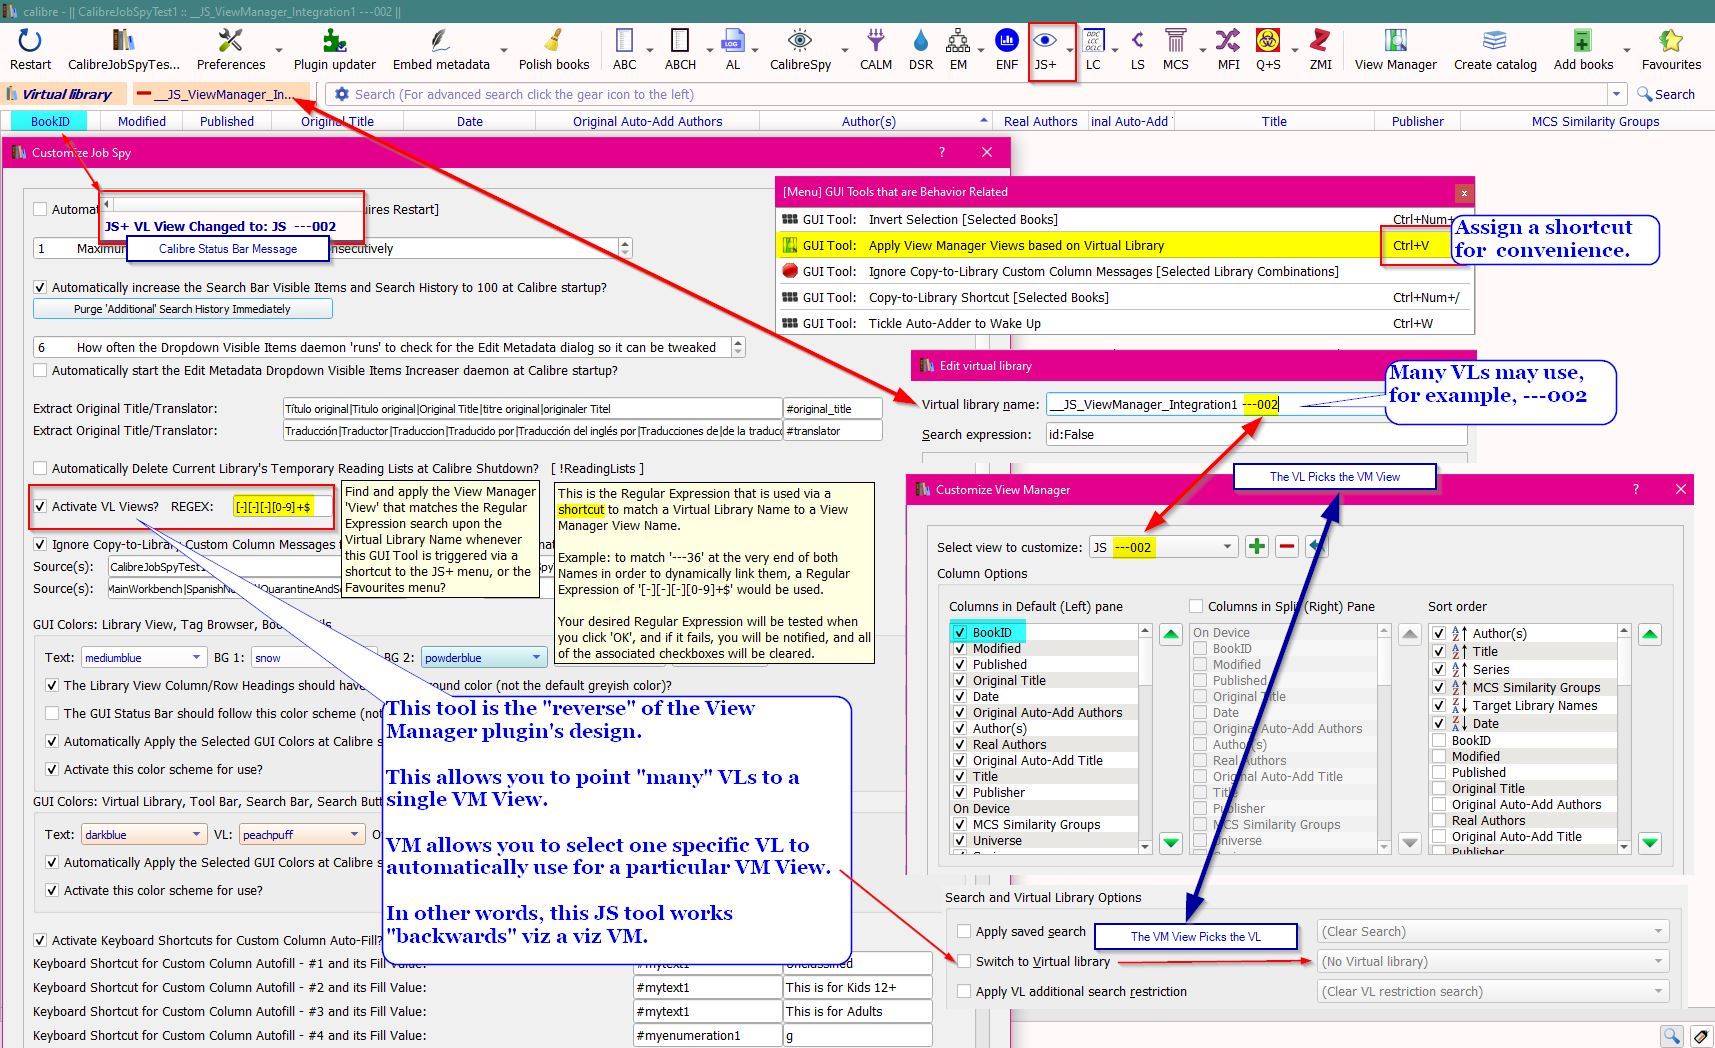Select Tickle Auto-Adder to Wake Up
Screen dimensions: 1715x1048
1125,323
